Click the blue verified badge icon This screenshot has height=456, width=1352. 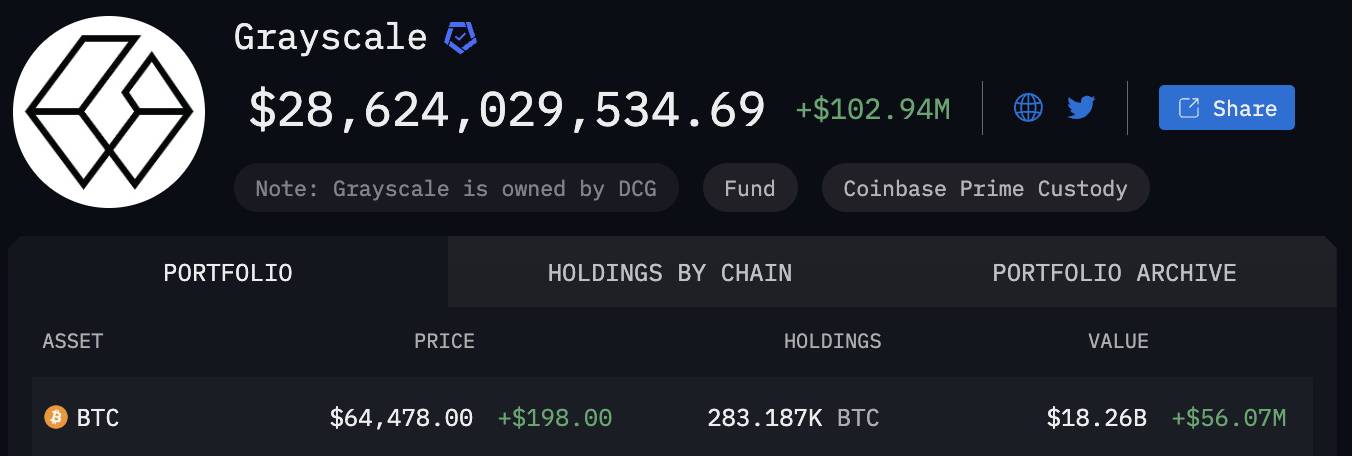460,39
